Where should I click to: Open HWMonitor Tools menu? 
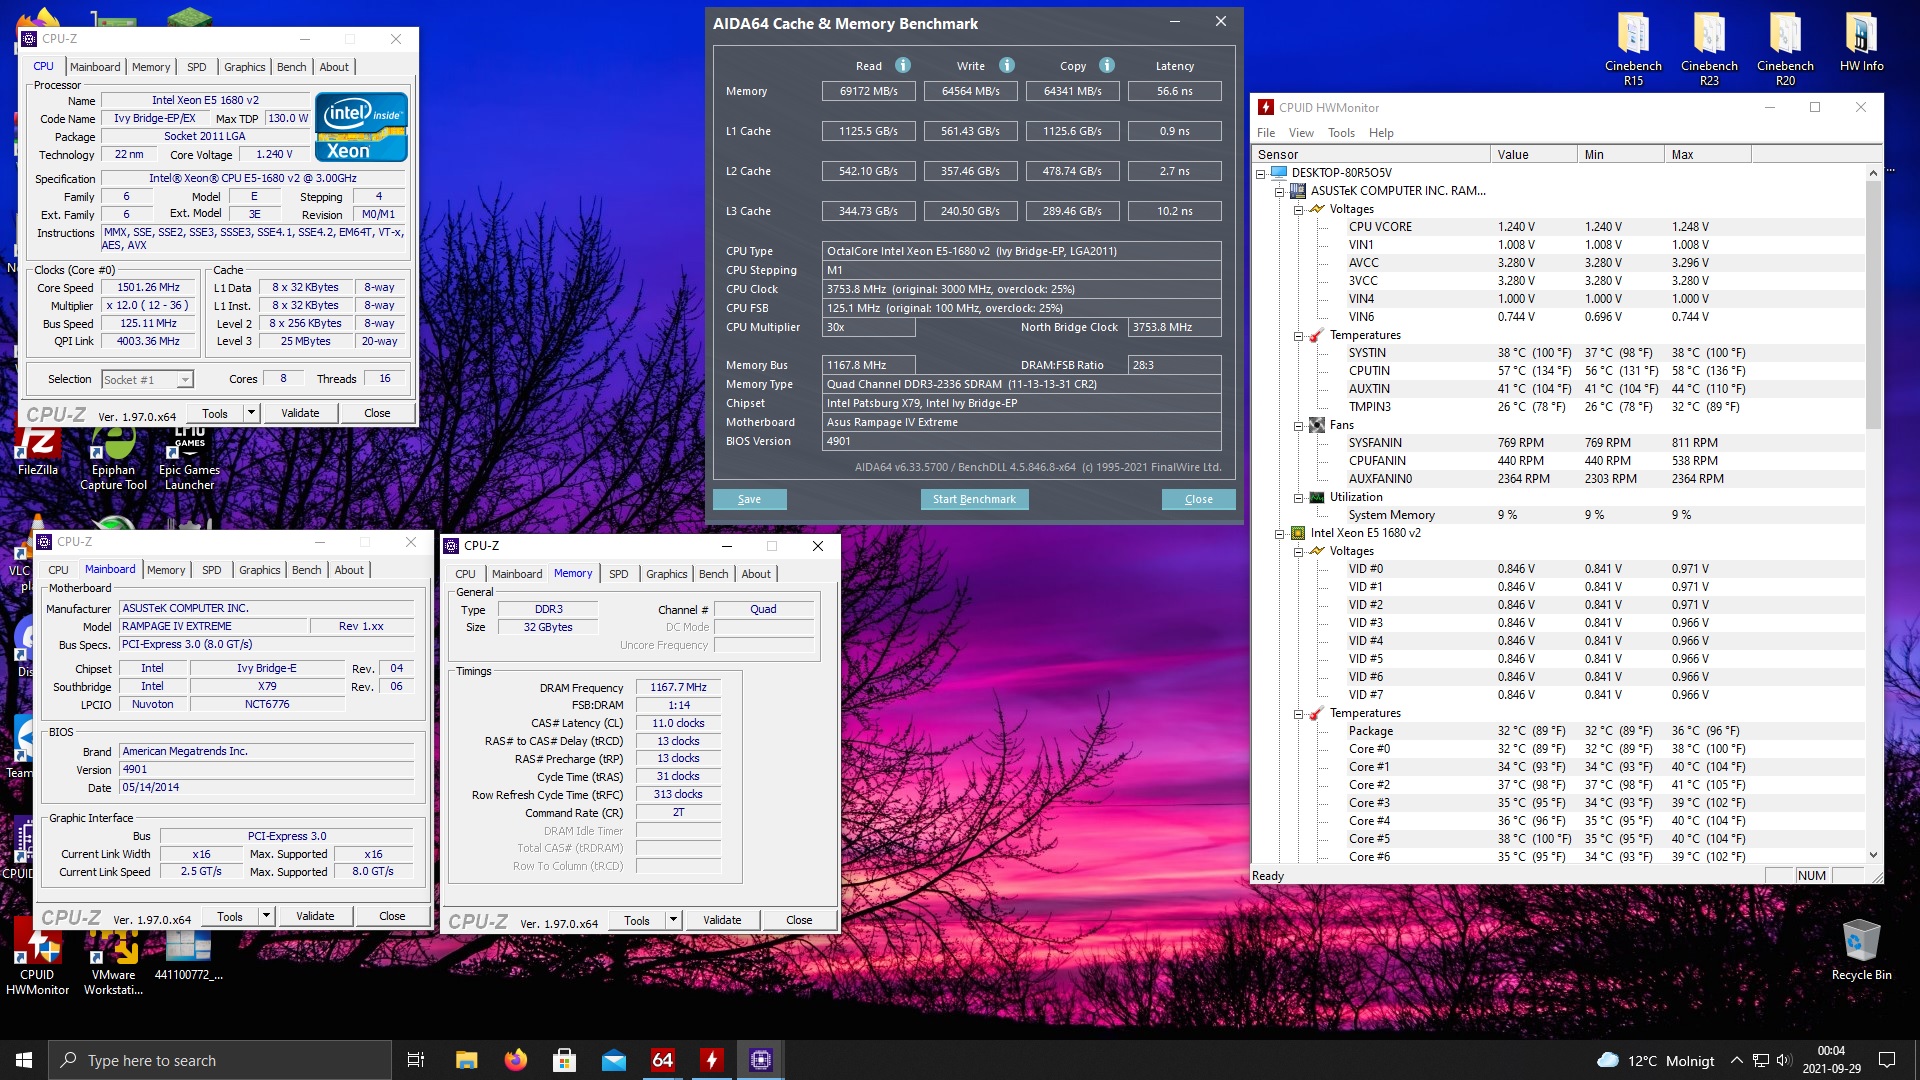(x=1341, y=133)
